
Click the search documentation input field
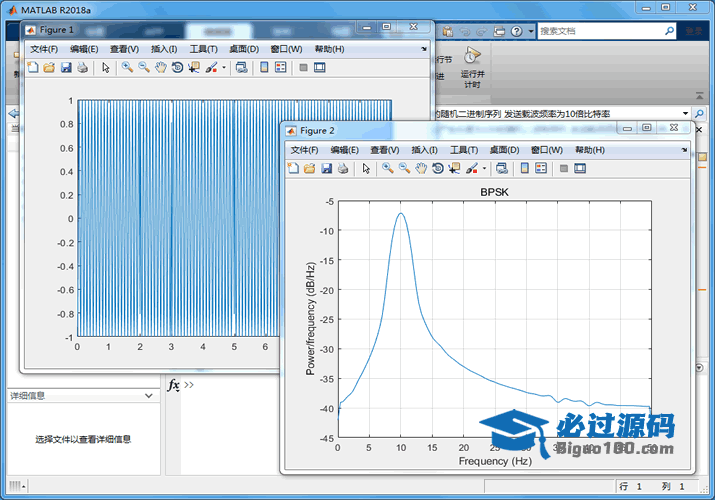pyautogui.click(x=600, y=31)
